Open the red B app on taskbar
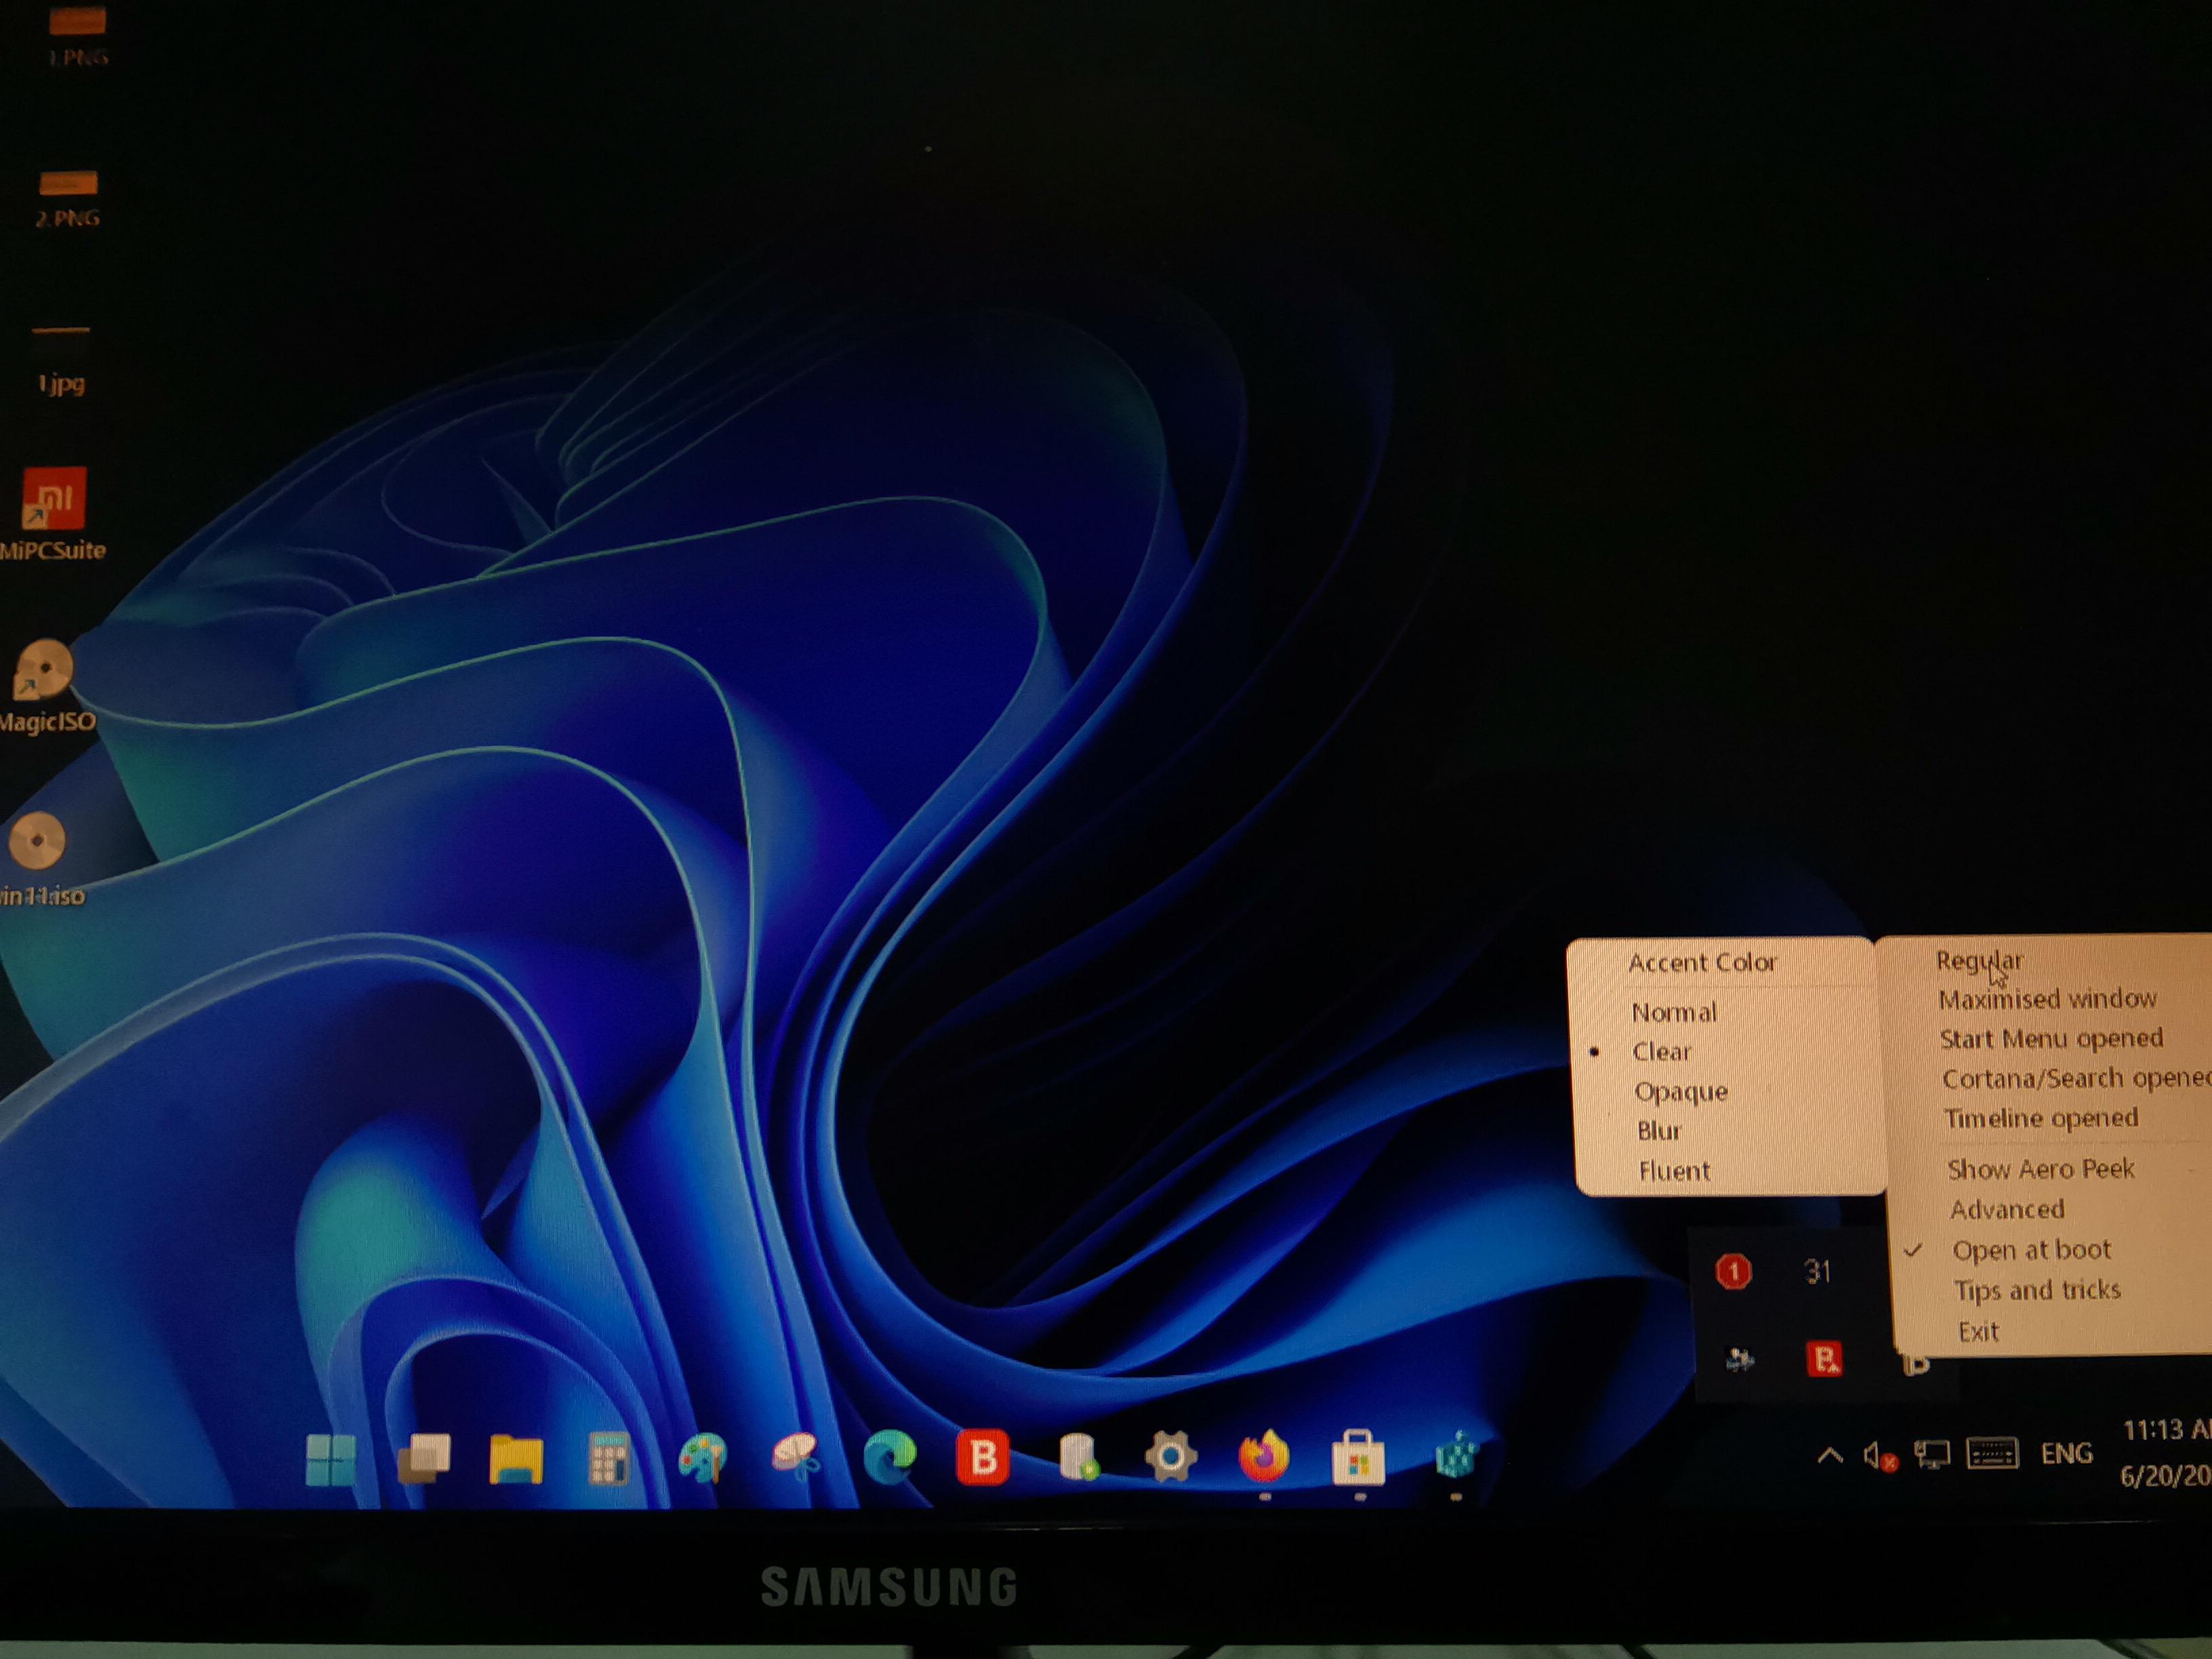Image resolution: width=2212 pixels, height=1659 pixels. 982,1457
